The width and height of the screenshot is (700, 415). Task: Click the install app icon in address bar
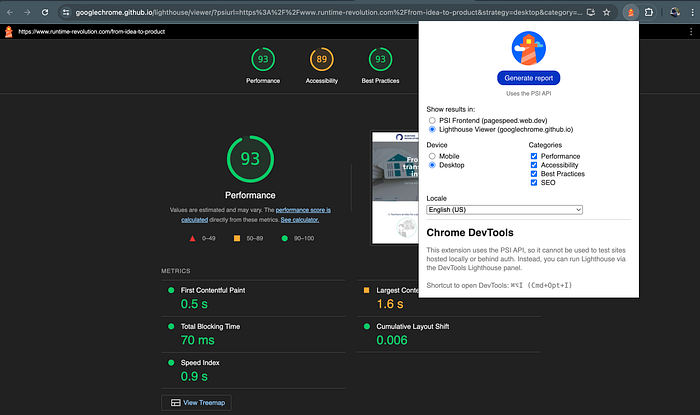click(x=591, y=12)
